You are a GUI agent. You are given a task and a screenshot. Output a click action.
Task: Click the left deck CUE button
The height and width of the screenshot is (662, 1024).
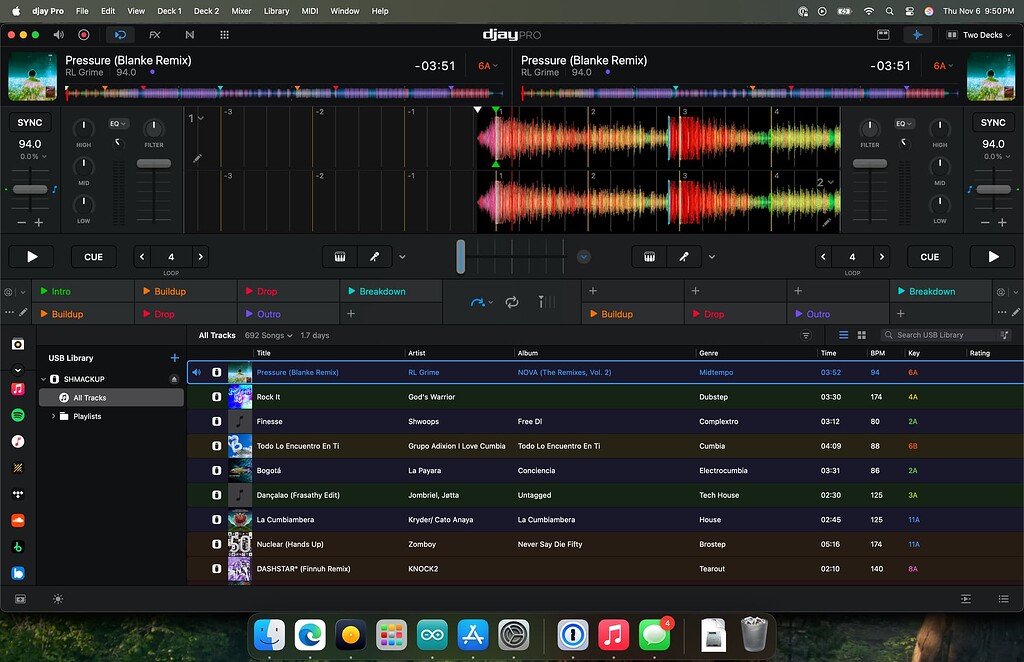(x=93, y=257)
